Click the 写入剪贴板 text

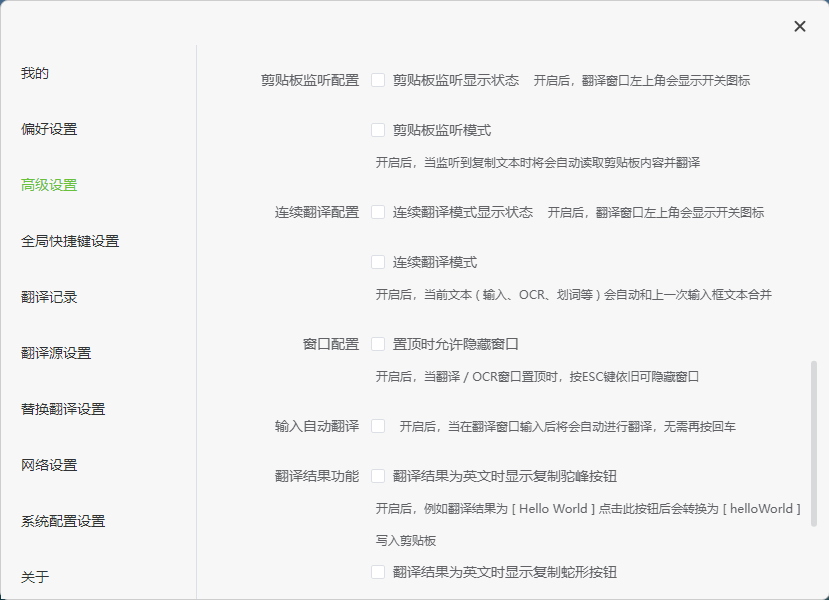[x=406, y=541]
